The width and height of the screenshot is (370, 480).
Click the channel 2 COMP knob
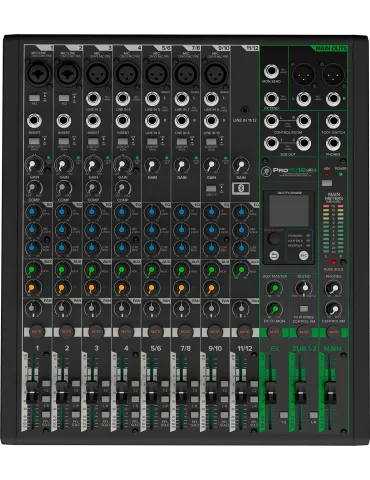63,189
